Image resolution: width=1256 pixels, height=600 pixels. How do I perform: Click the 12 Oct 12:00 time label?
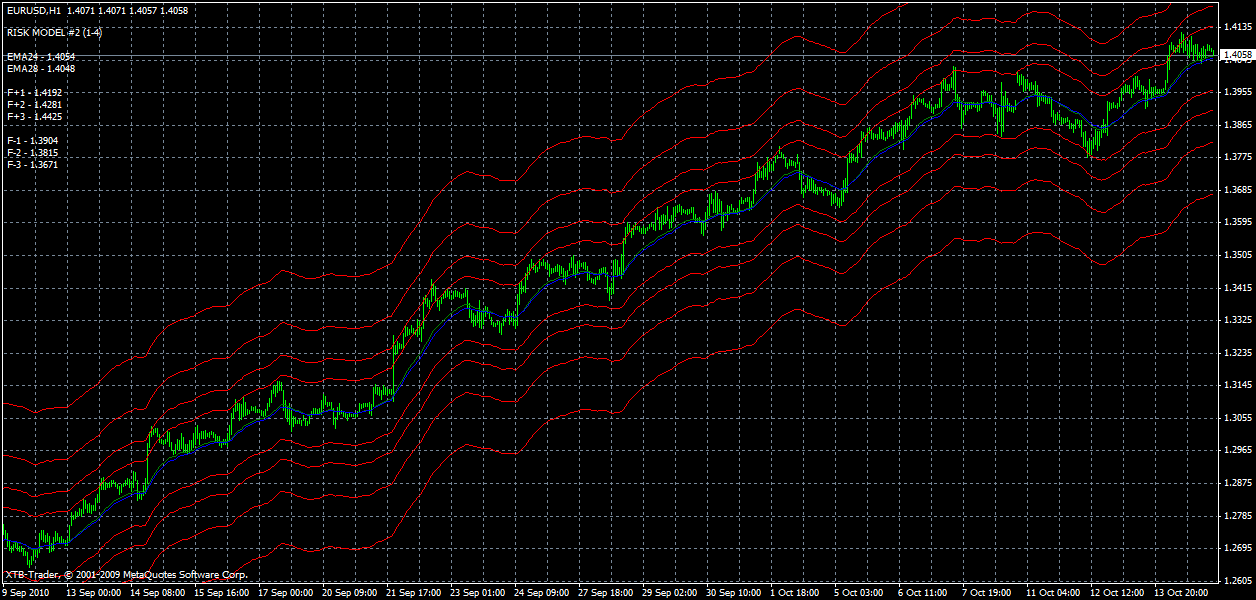click(1118, 593)
